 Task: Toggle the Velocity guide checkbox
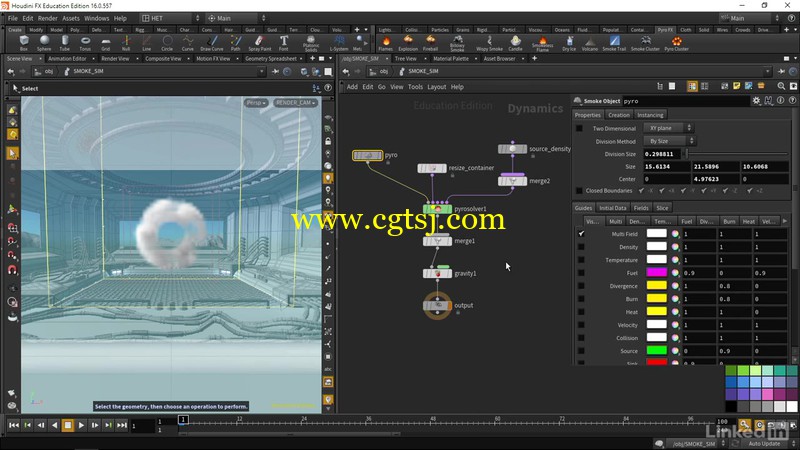click(581, 325)
